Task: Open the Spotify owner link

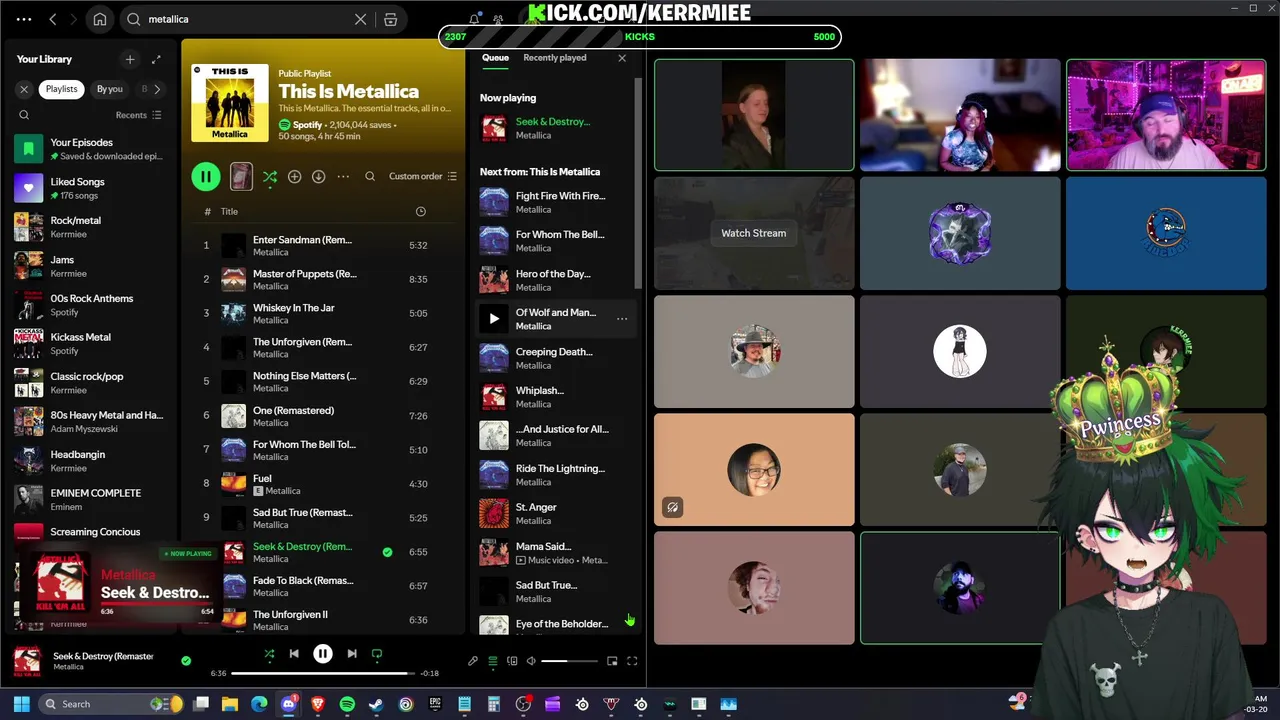Action: [x=308, y=125]
